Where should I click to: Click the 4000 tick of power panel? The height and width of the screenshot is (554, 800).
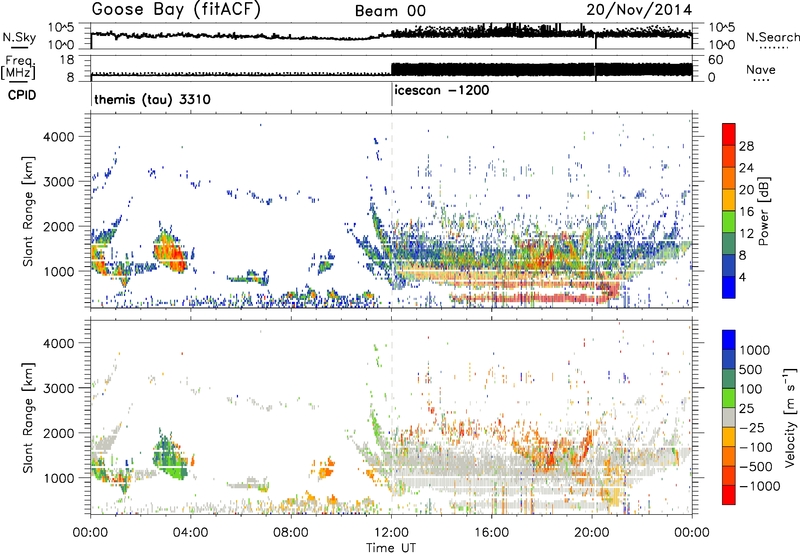58,137
